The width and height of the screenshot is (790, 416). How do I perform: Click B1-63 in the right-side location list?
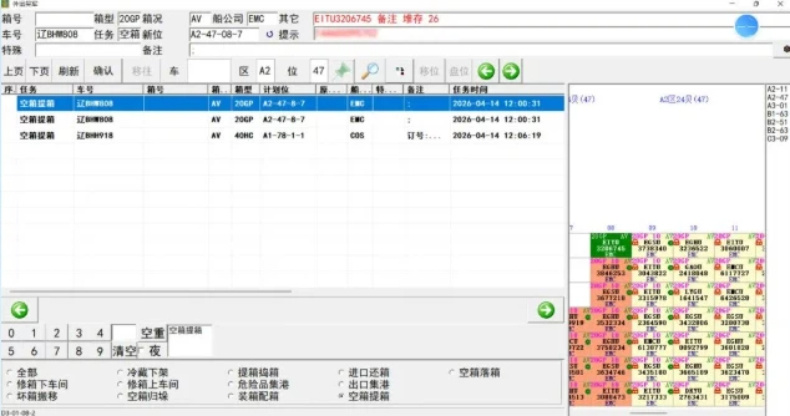pos(777,114)
